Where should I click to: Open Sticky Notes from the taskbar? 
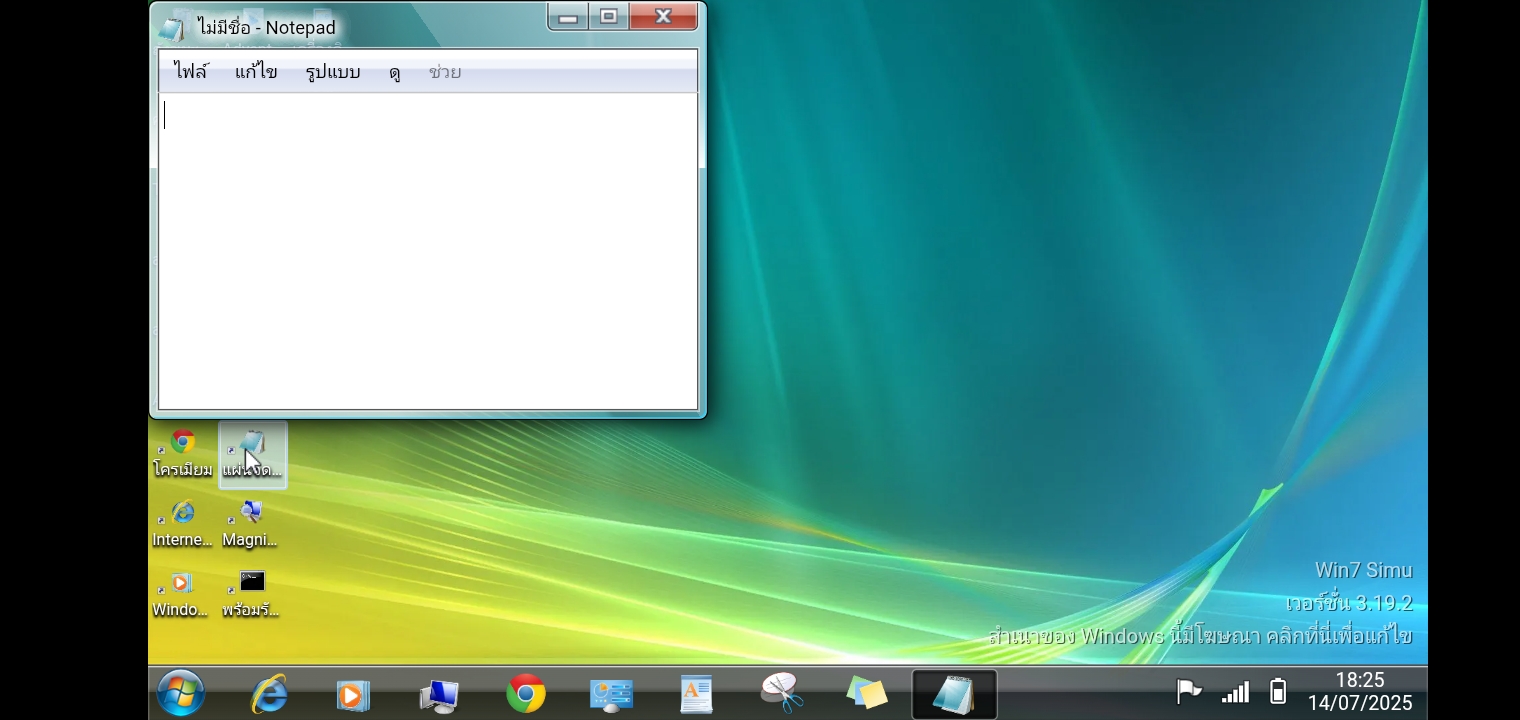click(x=867, y=693)
